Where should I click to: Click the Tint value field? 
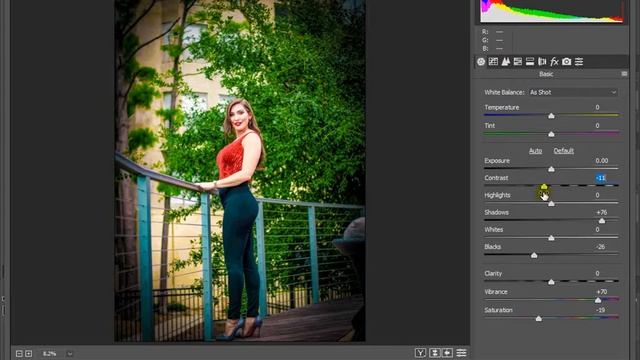(x=597, y=126)
